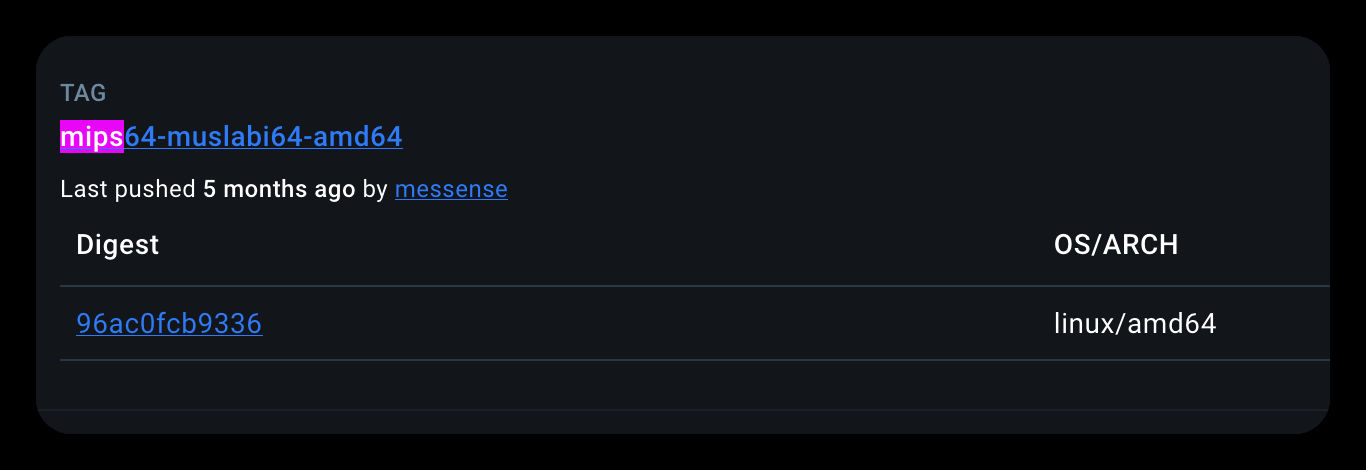Click the bold "5 months ago" text

[x=279, y=189]
